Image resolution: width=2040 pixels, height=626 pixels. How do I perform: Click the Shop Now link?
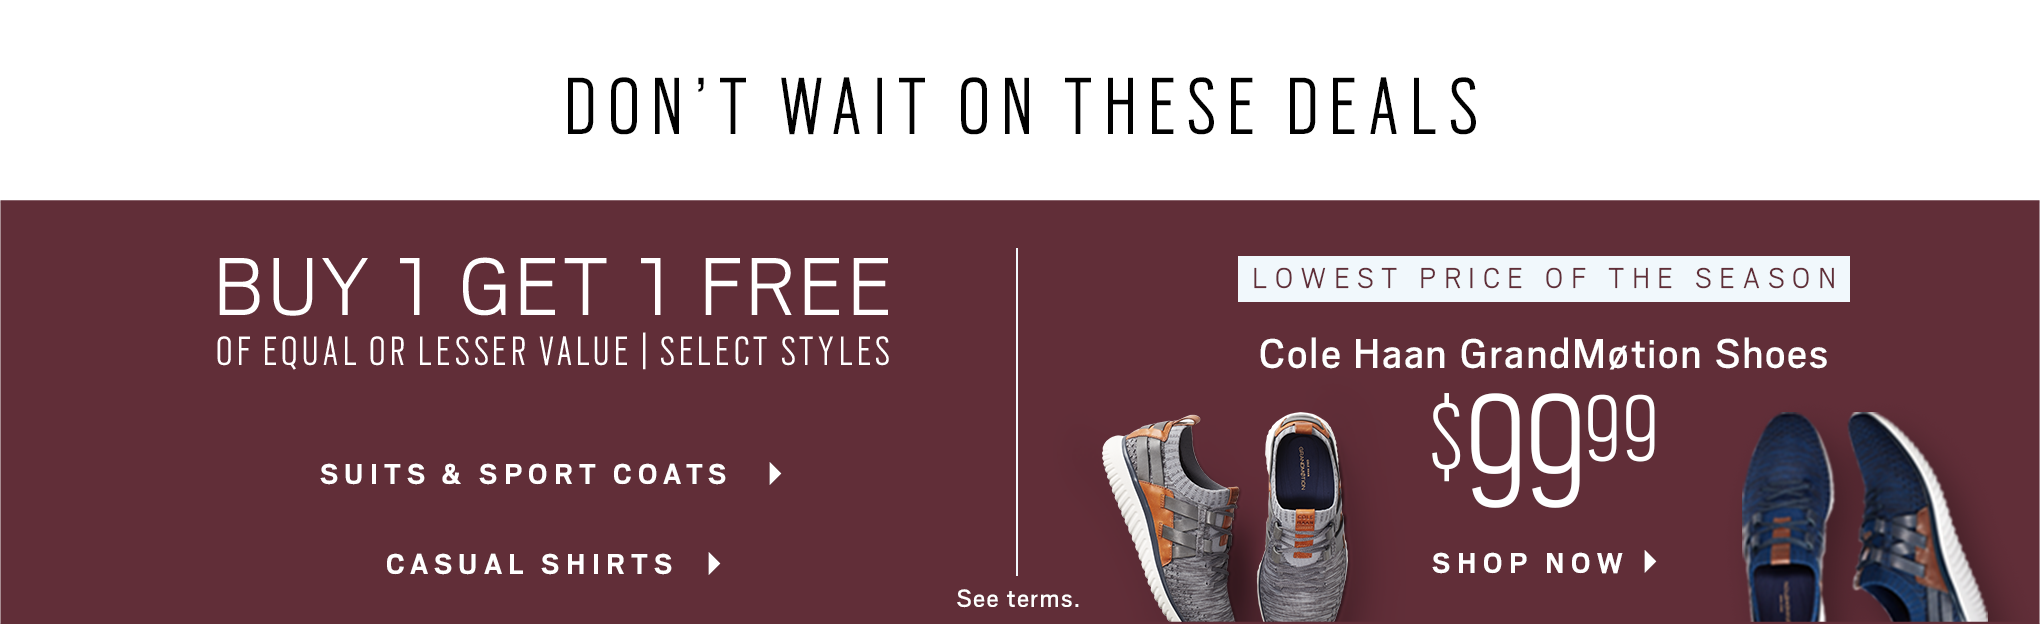(x=1528, y=563)
